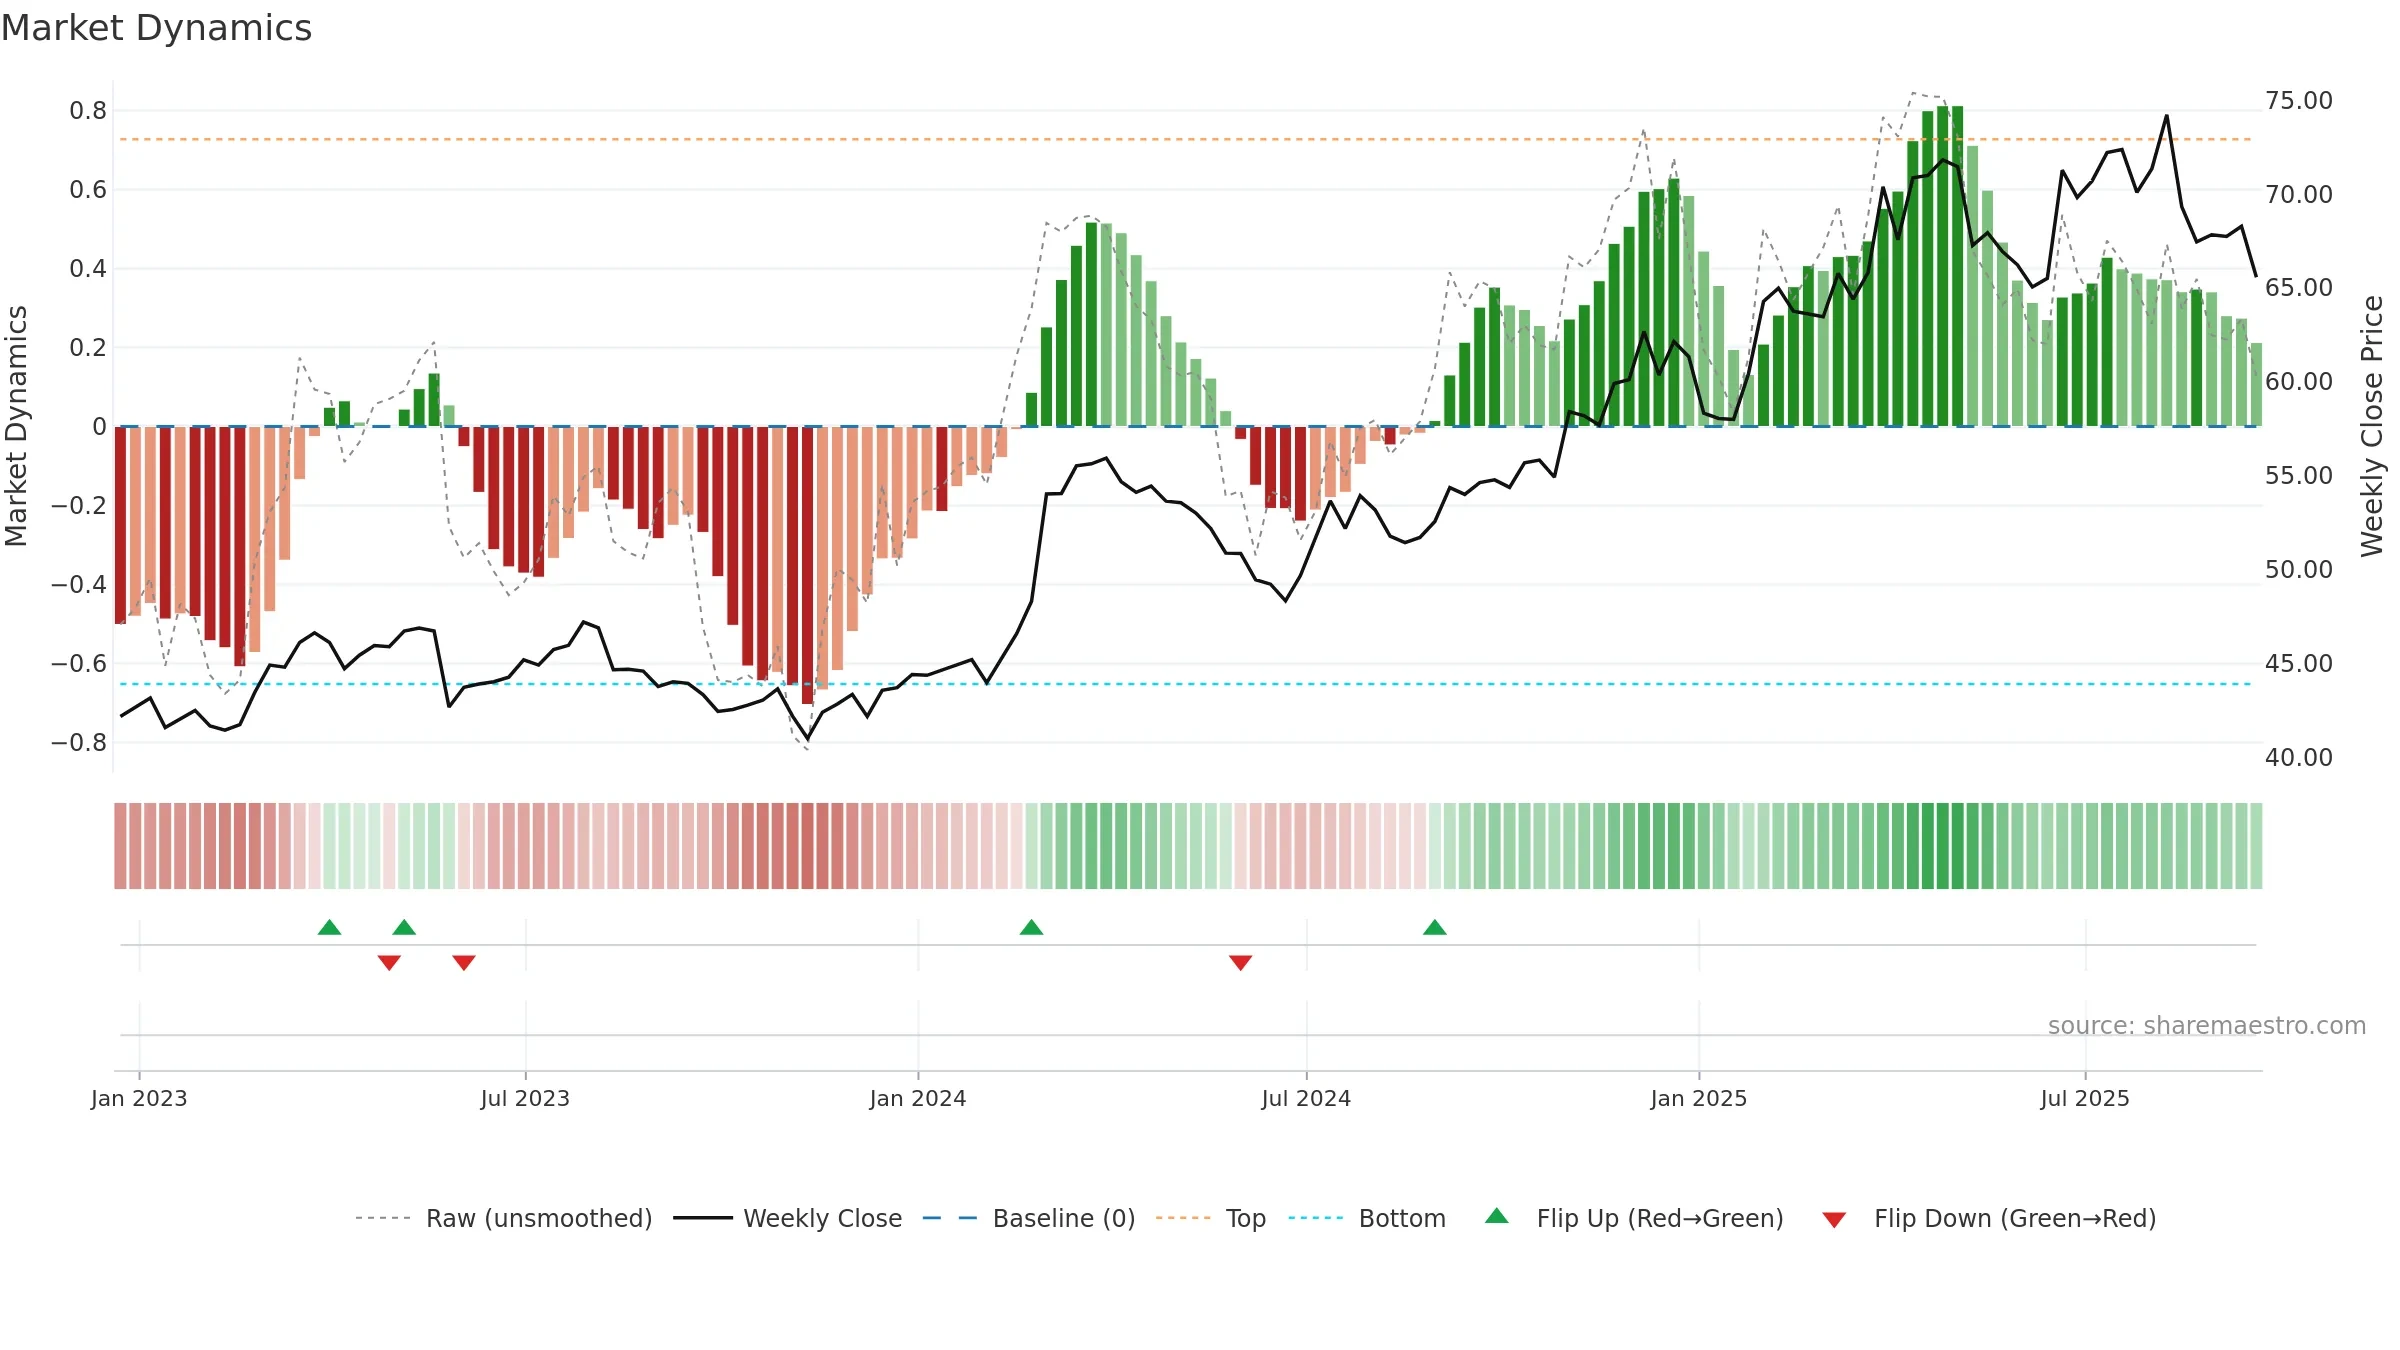Toggle the Weekly Close legend entry
Screen dimensions: 2400x1350
[x=788, y=1218]
